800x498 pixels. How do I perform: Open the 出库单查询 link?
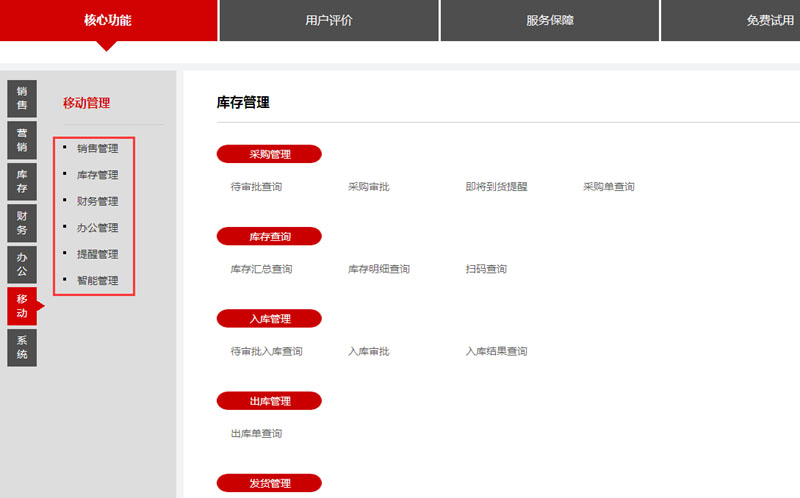pos(256,434)
